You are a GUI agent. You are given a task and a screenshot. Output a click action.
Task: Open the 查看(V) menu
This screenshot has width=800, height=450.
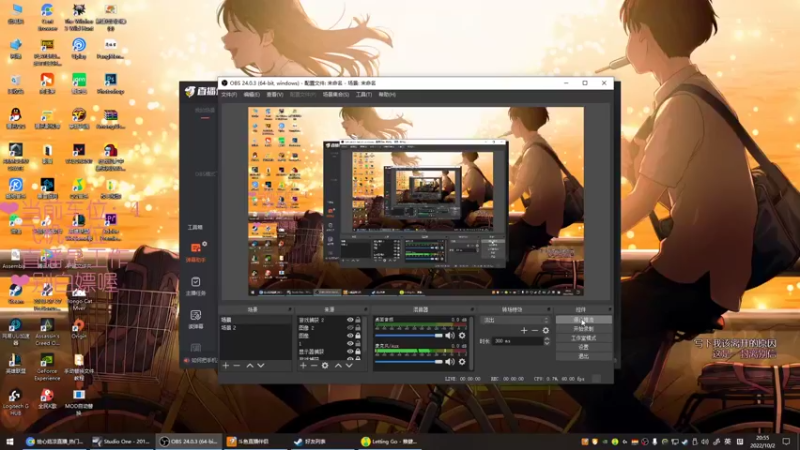(x=274, y=94)
